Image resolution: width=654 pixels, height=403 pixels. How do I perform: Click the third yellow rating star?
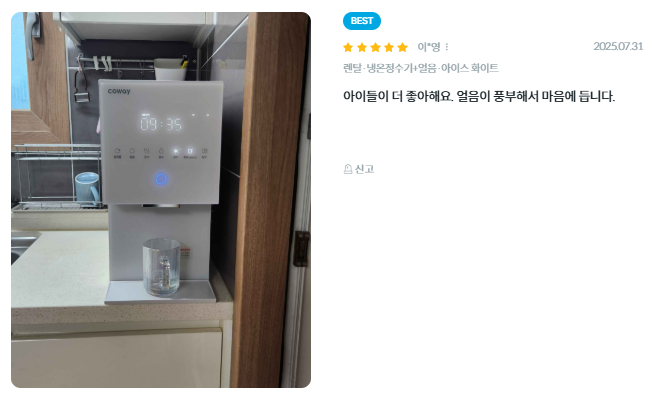point(375,47)
